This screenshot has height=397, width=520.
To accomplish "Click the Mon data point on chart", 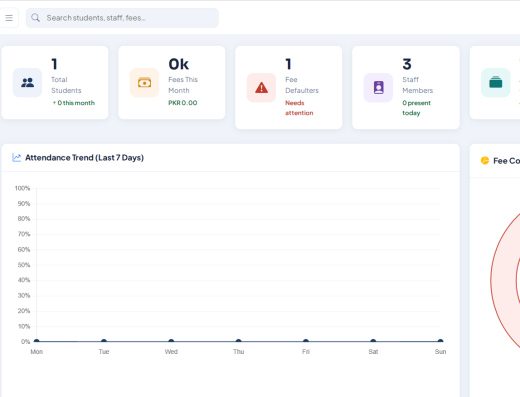I will coord(37,341).
